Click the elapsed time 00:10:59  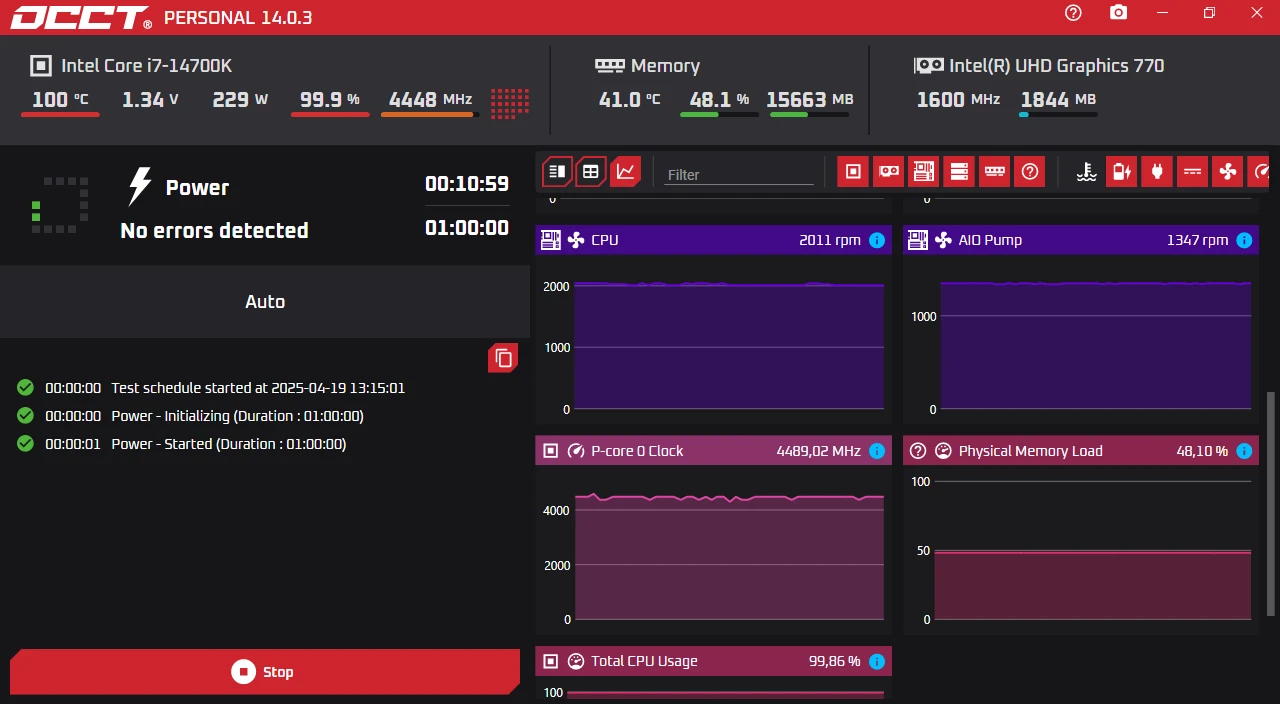click(467, 184)
